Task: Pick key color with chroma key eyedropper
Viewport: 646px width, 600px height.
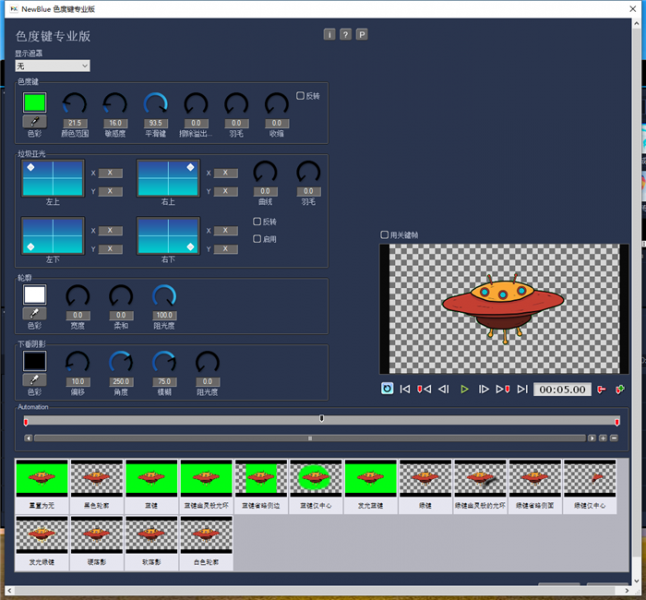Action: 35,122
